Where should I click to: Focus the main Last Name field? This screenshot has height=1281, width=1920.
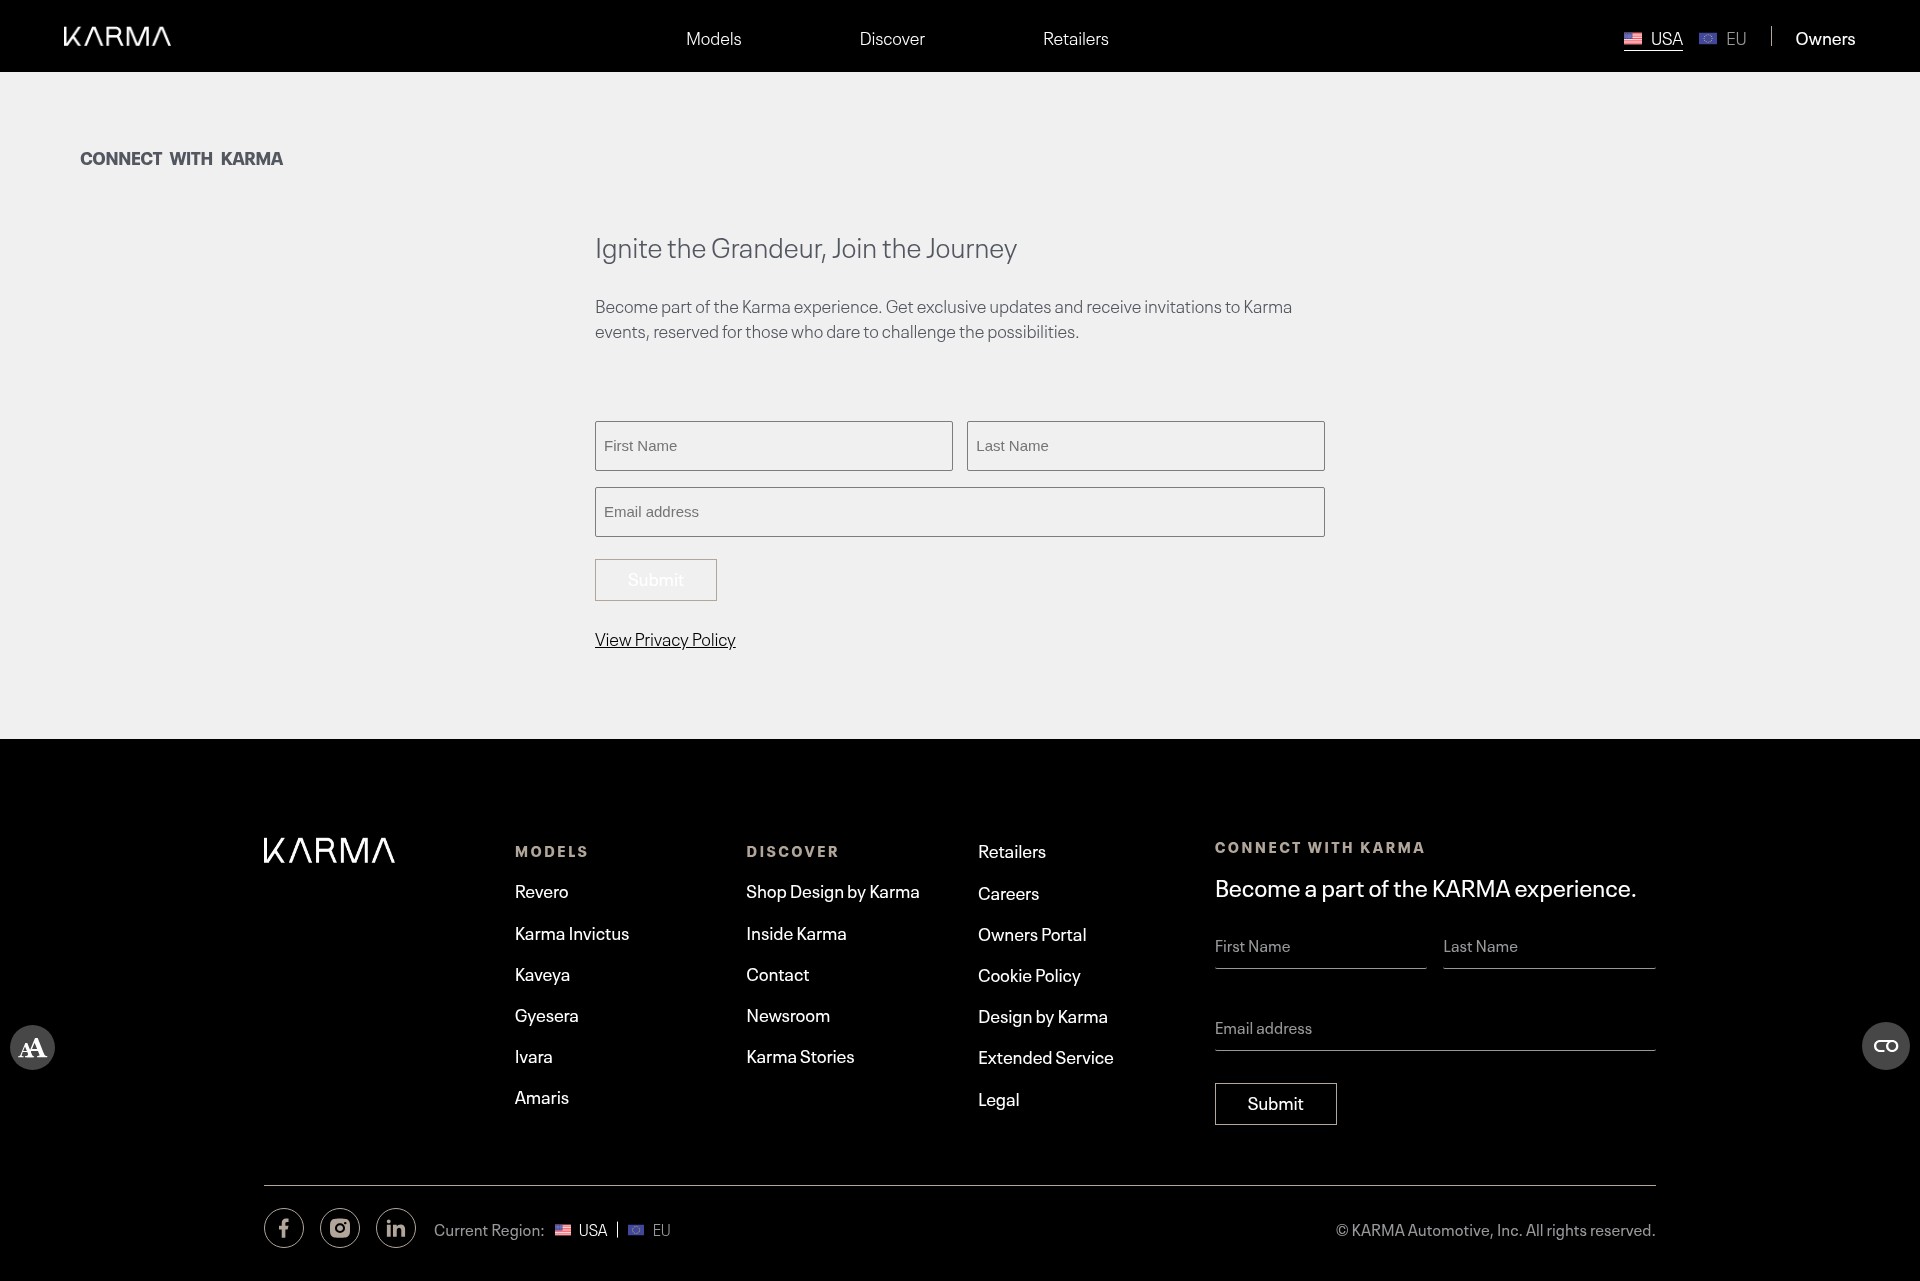[x=1146, y=446]
